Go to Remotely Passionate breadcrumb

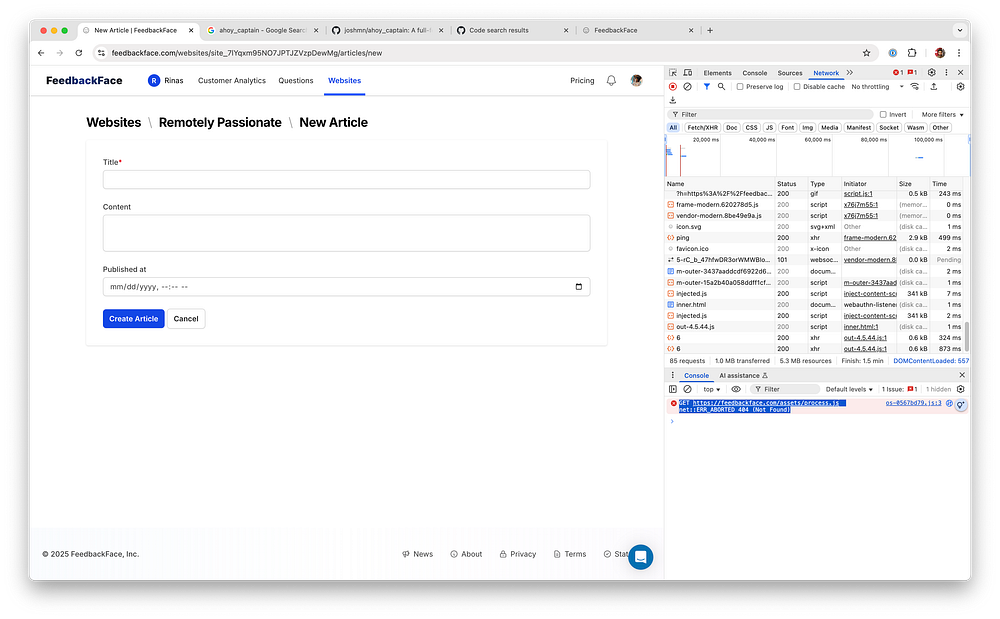tap(220, 122)
